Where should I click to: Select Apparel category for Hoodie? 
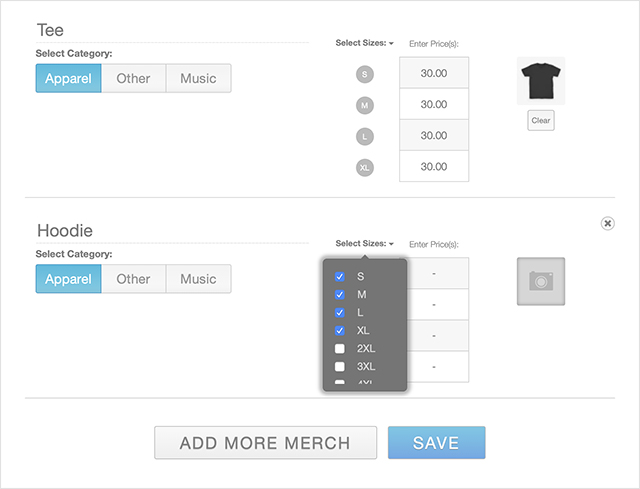click(x=68, y=279)
